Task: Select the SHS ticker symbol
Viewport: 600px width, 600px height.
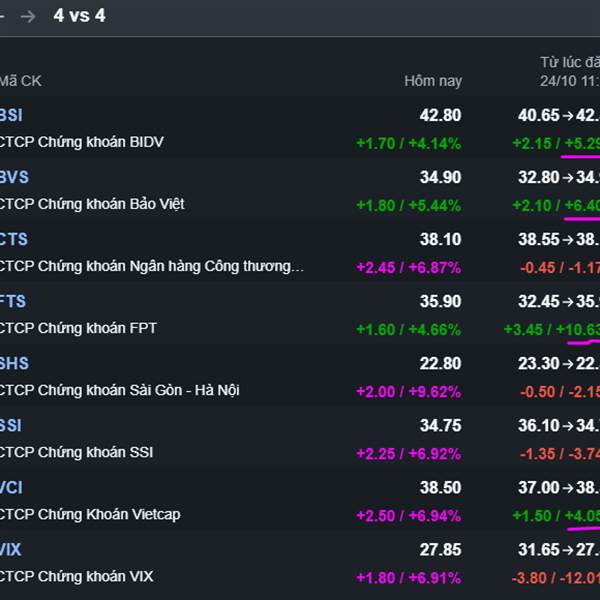Action: click(14, 363)
